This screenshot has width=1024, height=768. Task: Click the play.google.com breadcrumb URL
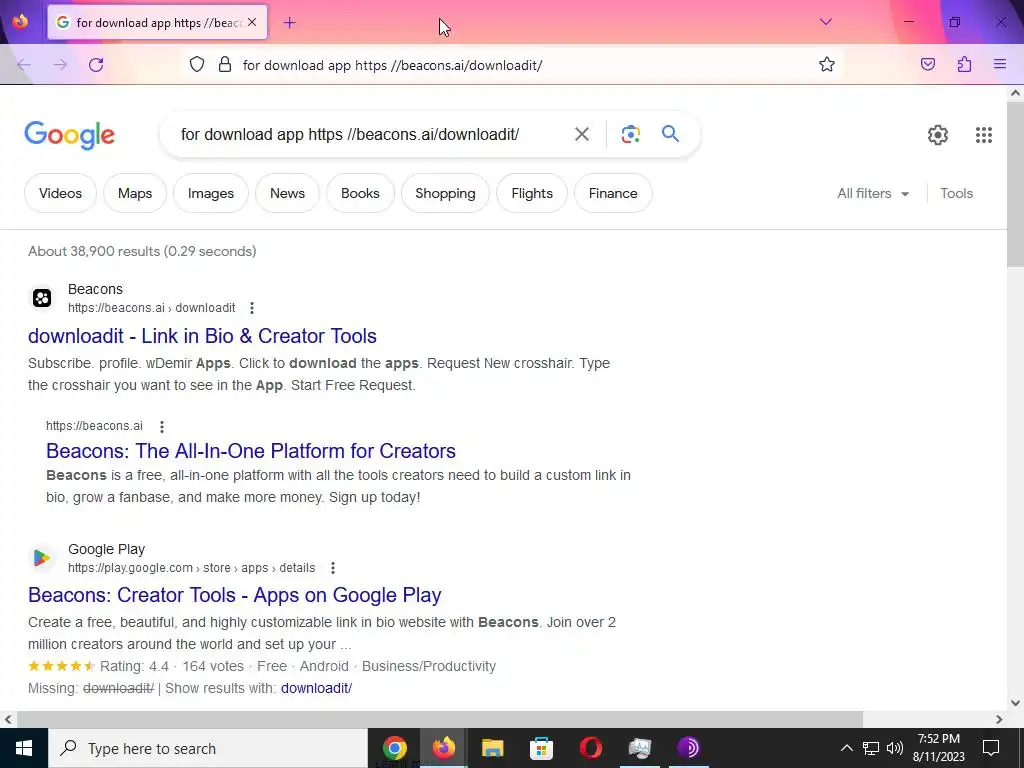coord(191,568)
